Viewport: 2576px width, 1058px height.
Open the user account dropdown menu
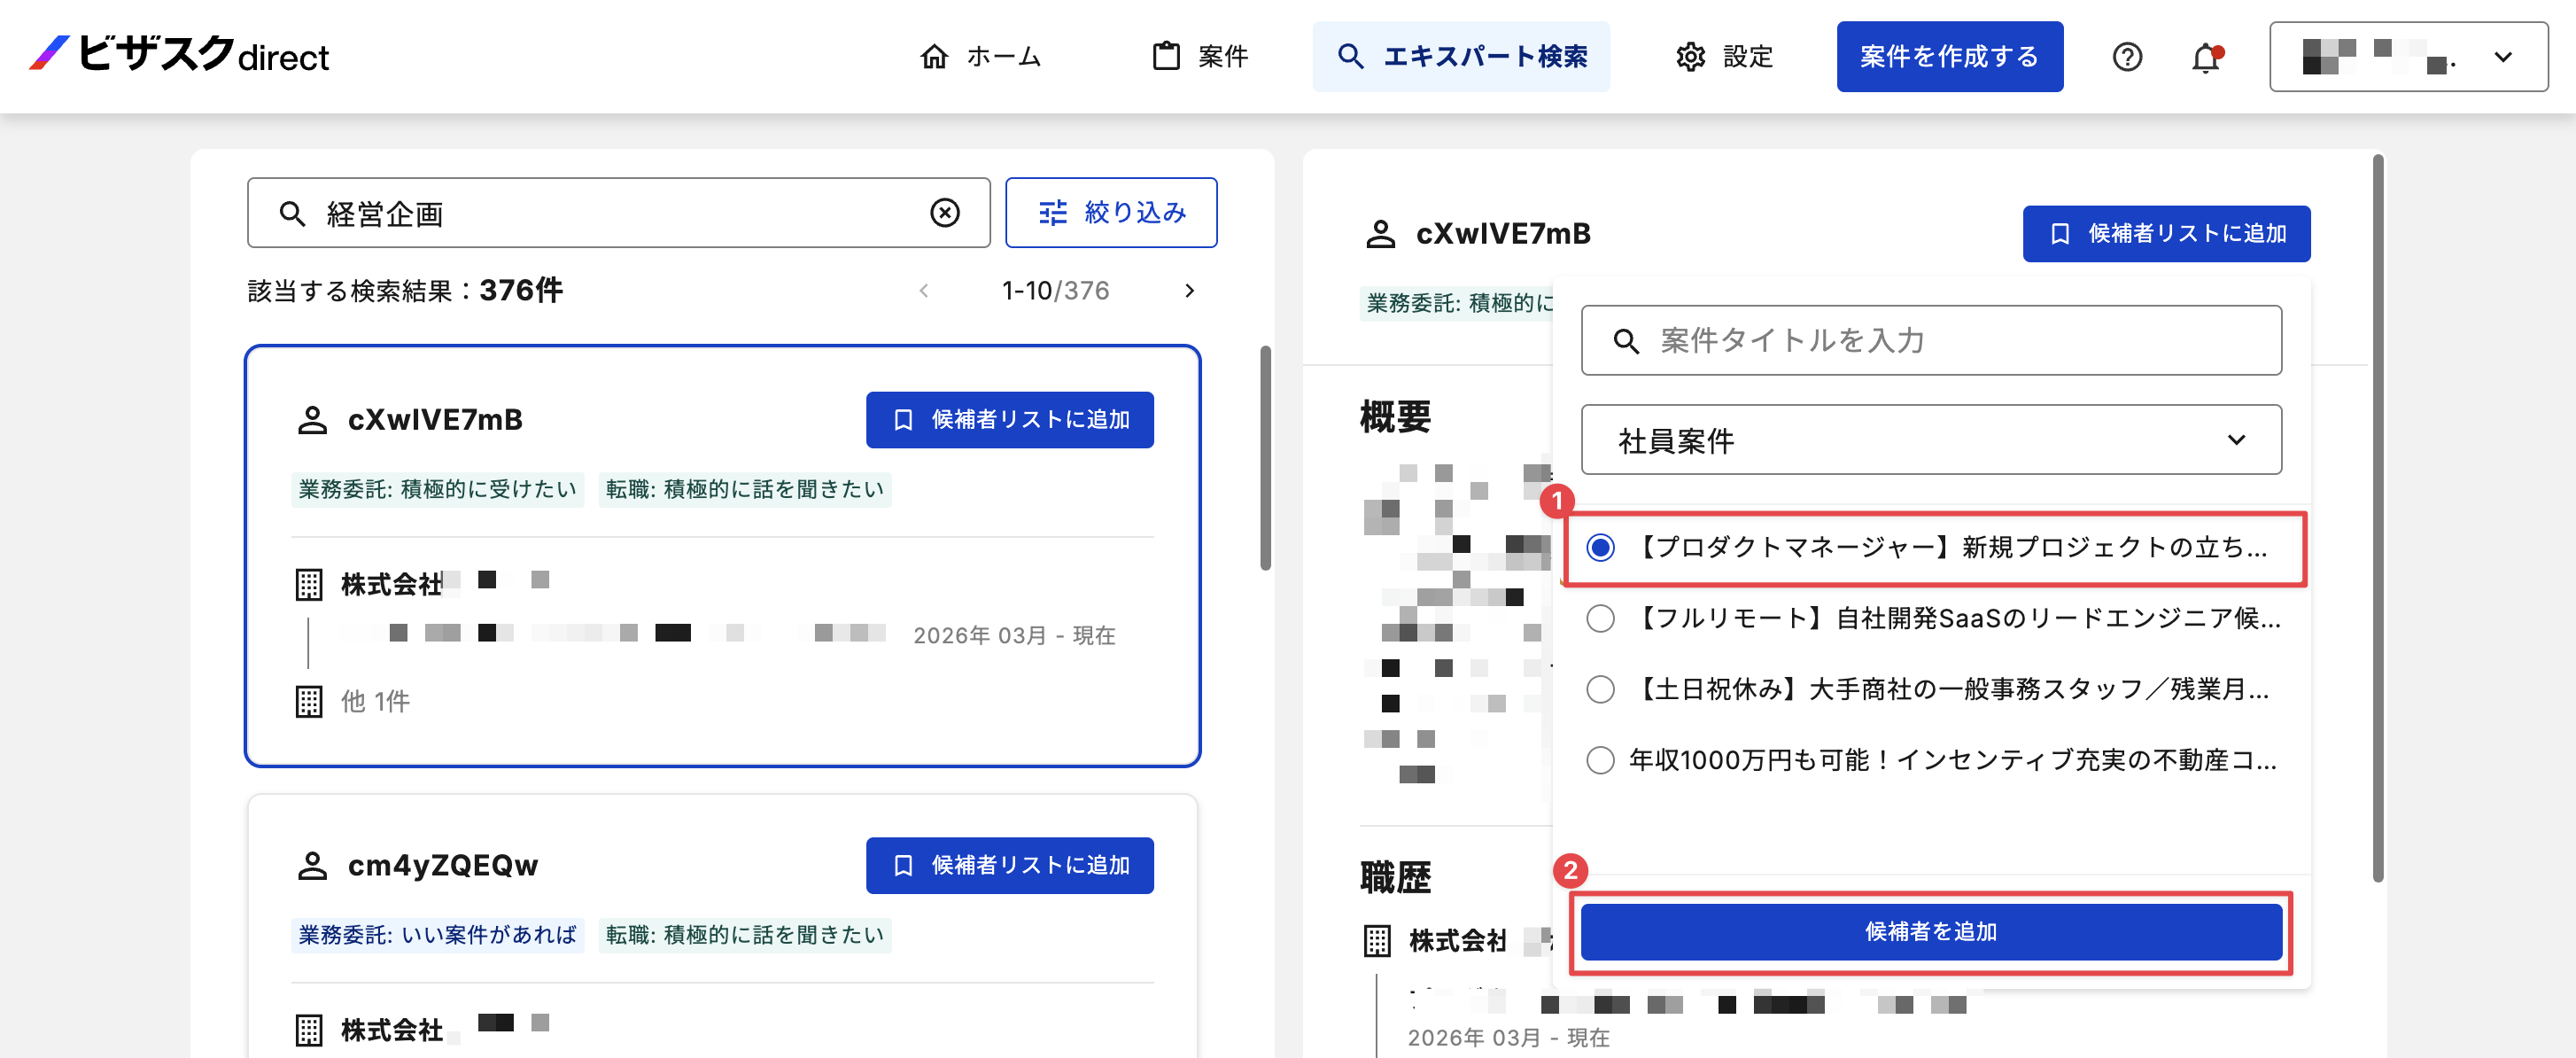tap(2408, 57)
